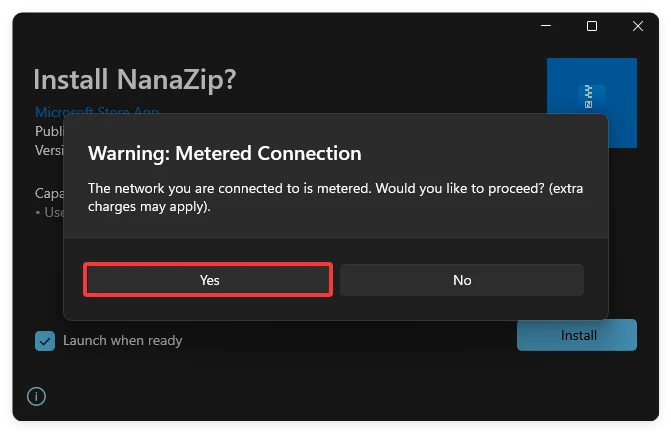
Task: Minimize the installer window
Action: (x=545, y=26)
